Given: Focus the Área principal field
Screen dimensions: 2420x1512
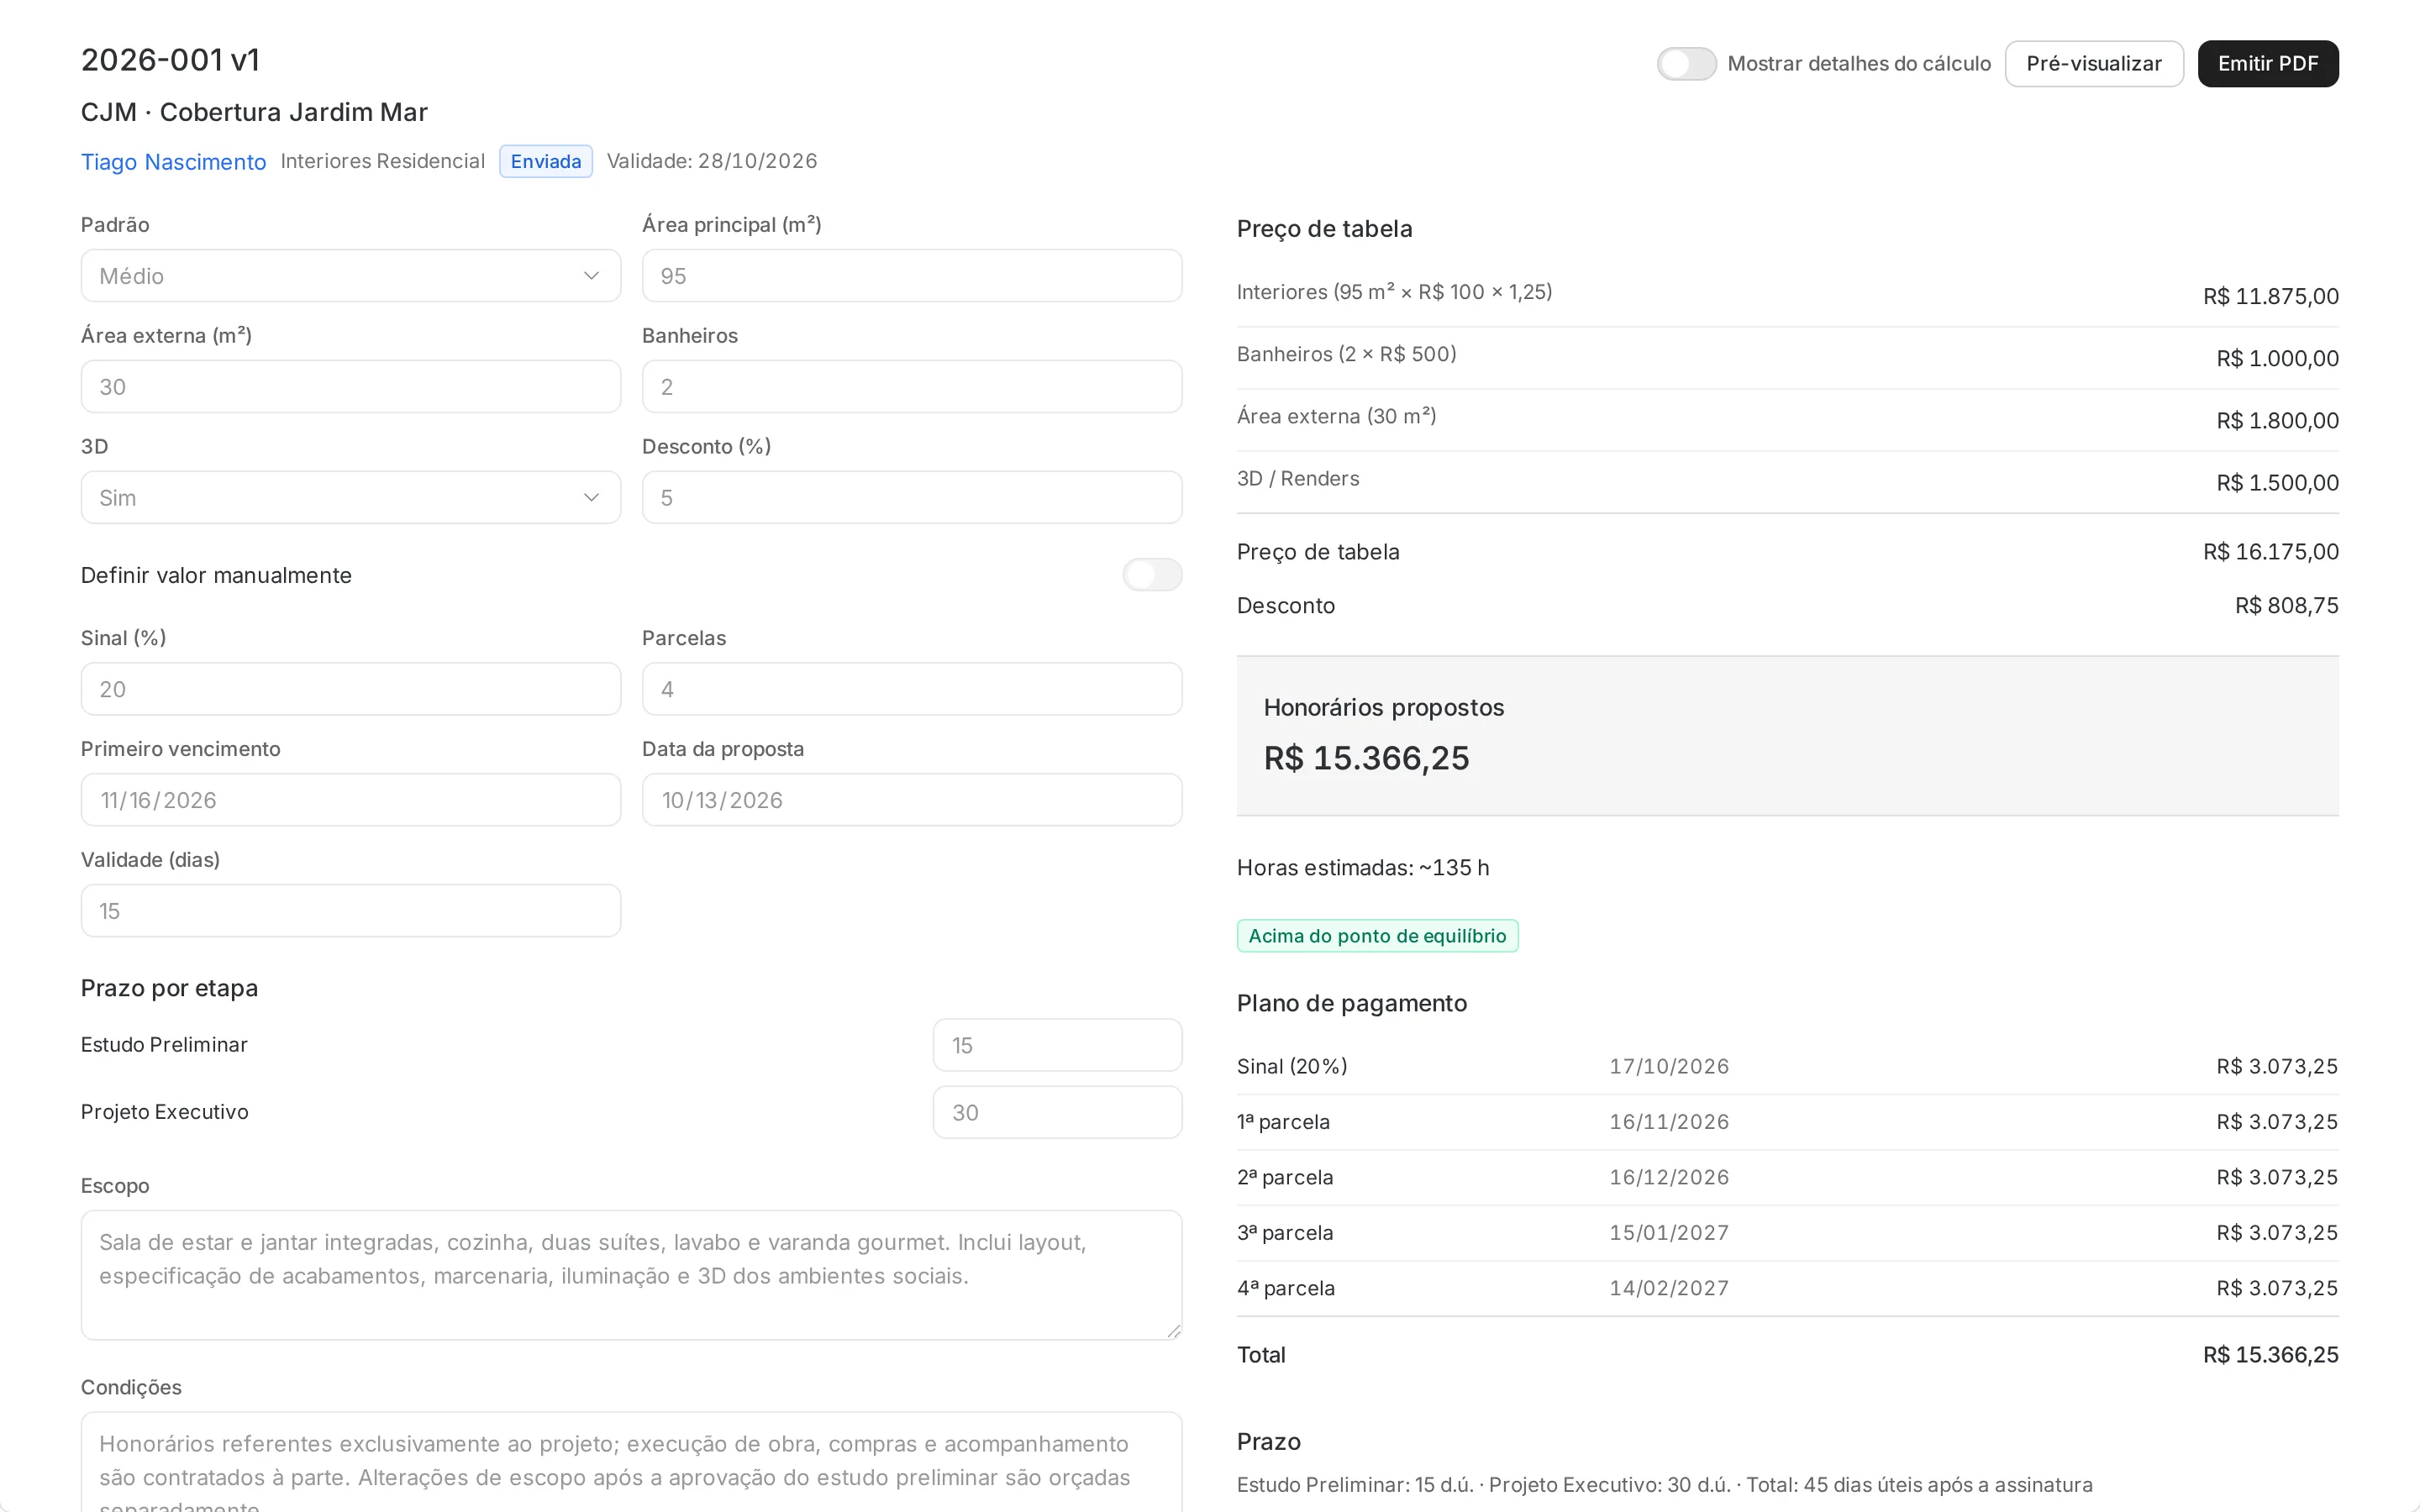Looking at the screenshot, I should pos(912,276).
